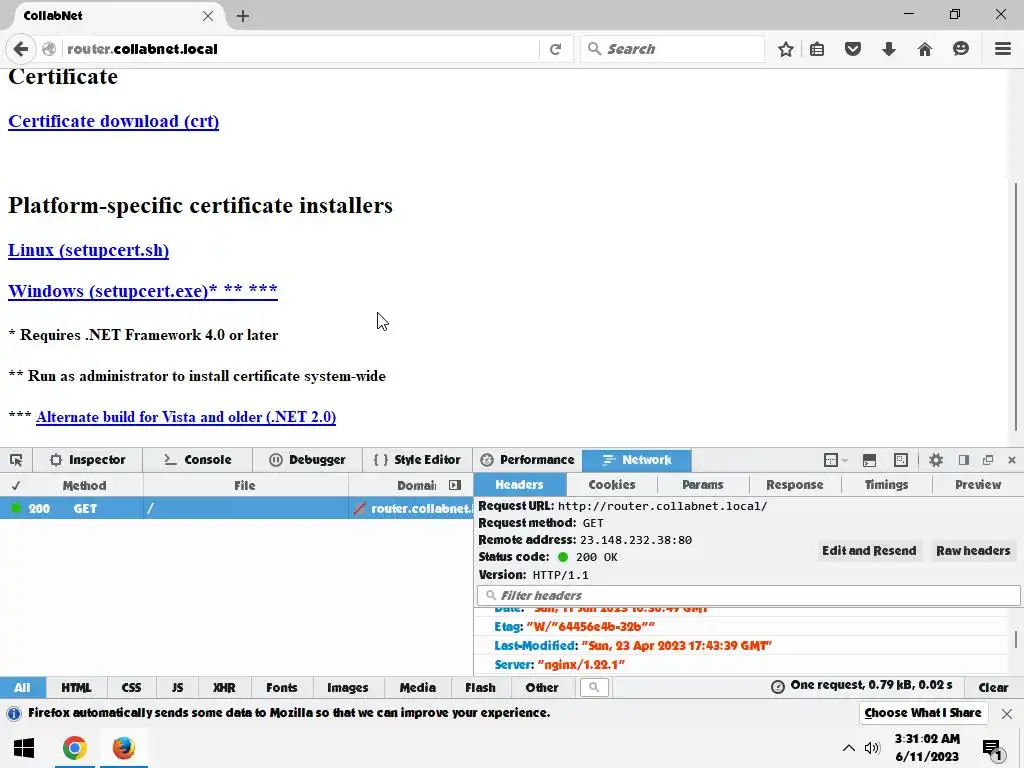Open the filter URLs search box
The width and height of the screenshot is (1024, 768).
594,687
